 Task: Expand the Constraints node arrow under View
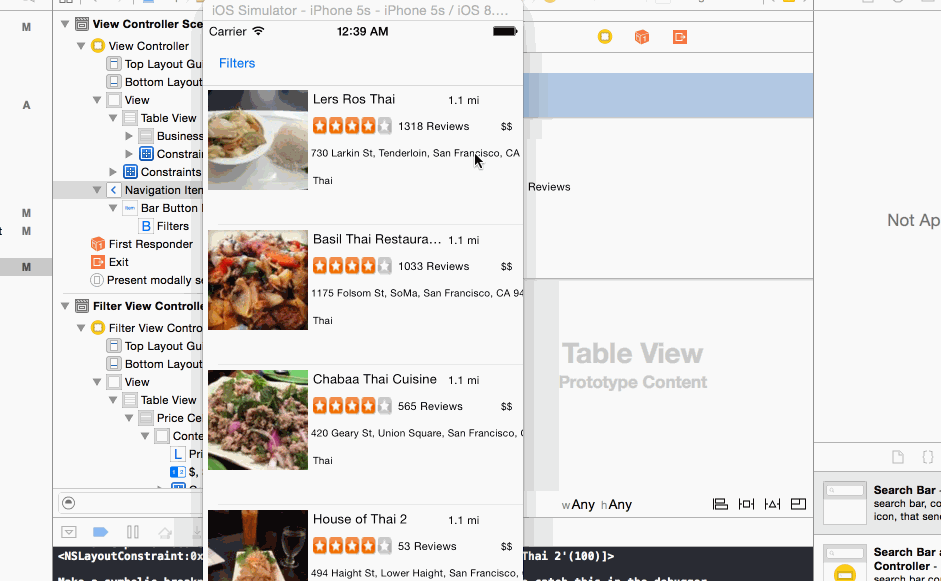(x=113, y=172)
